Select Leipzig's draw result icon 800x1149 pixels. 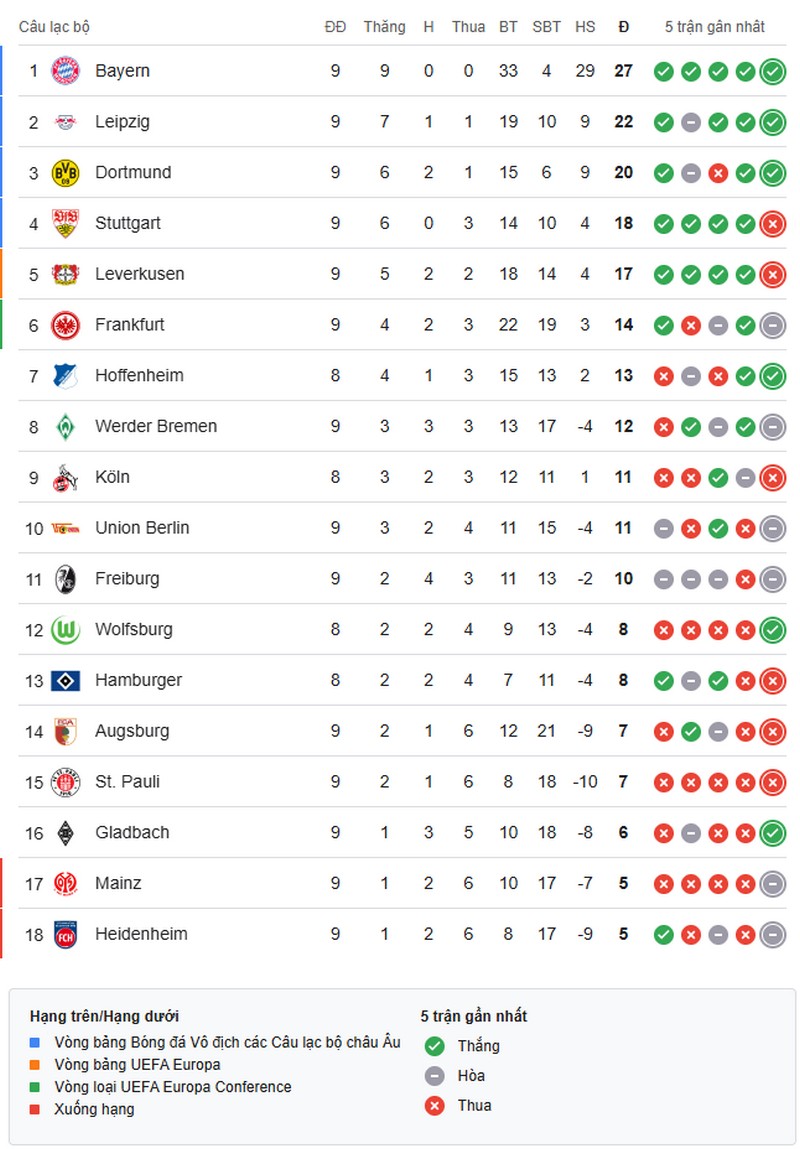(690, 121)
